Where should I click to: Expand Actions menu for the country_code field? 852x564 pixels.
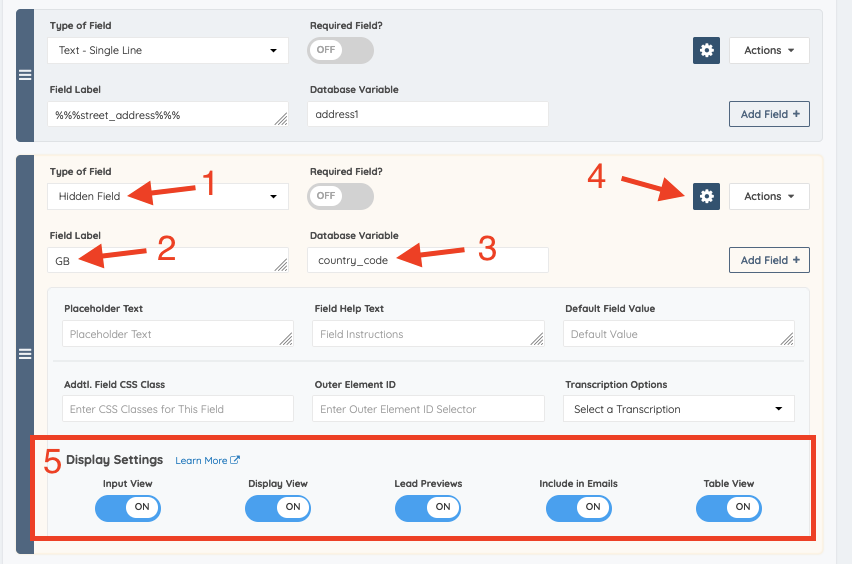point(769,196)
